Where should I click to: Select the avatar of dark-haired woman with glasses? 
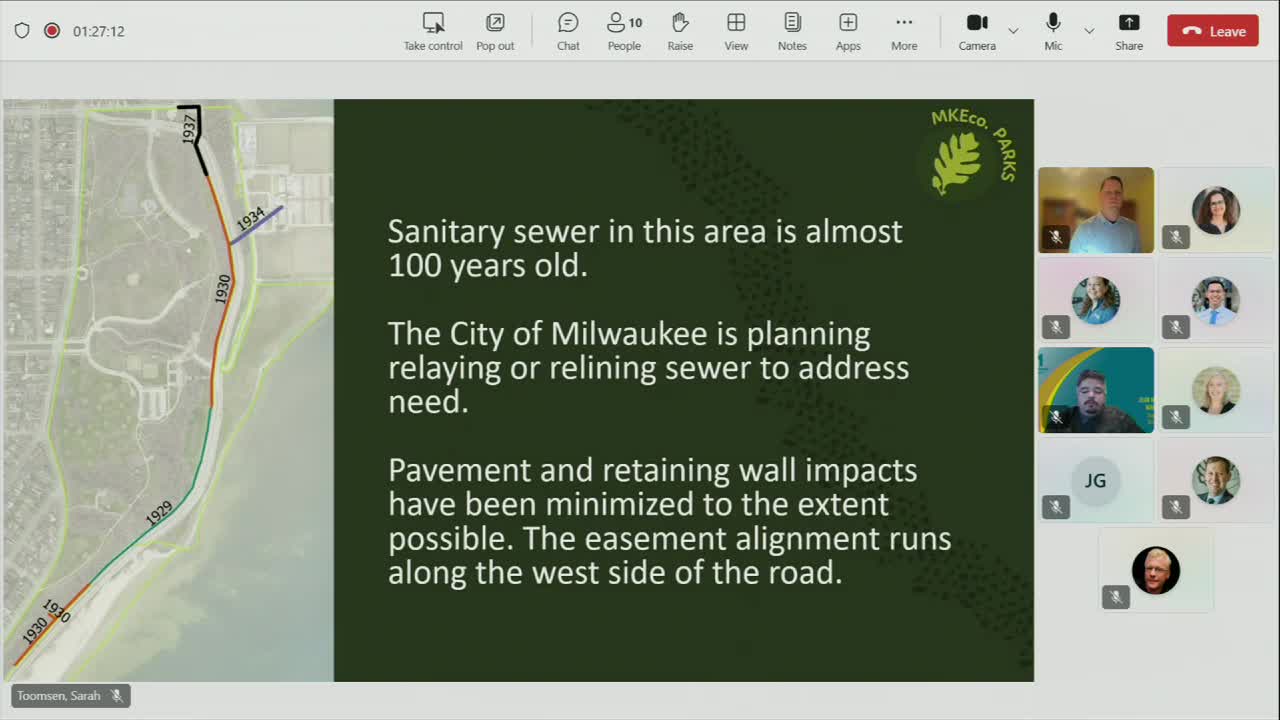1216,210
